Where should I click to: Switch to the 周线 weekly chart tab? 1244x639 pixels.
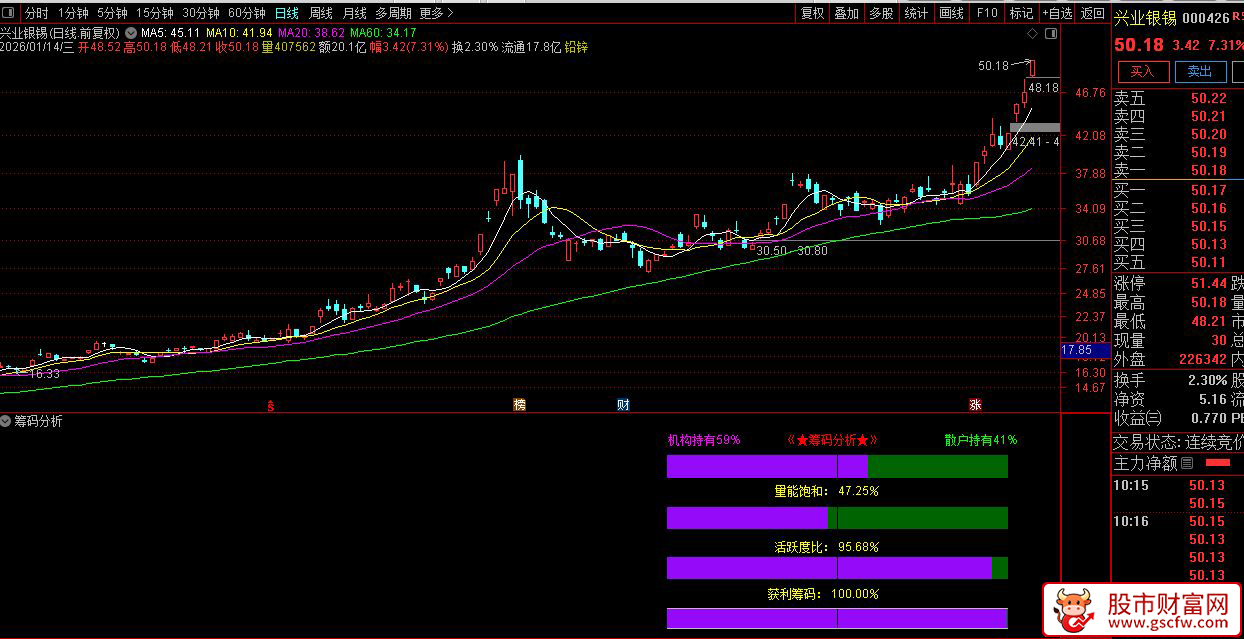click(x=320, y=13)
